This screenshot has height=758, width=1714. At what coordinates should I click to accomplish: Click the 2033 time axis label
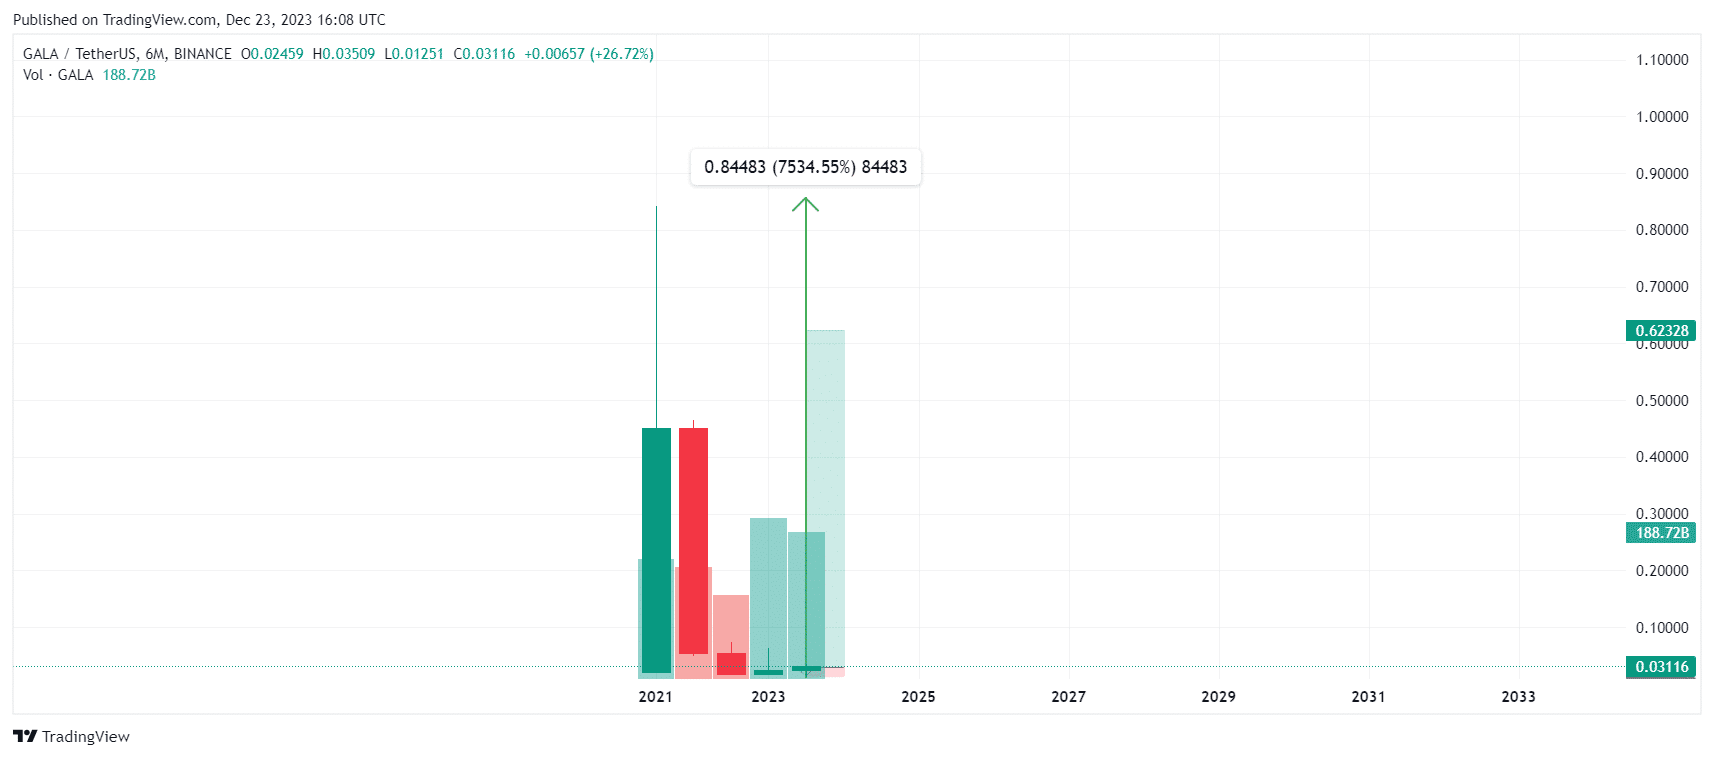tap(1518, 697)
